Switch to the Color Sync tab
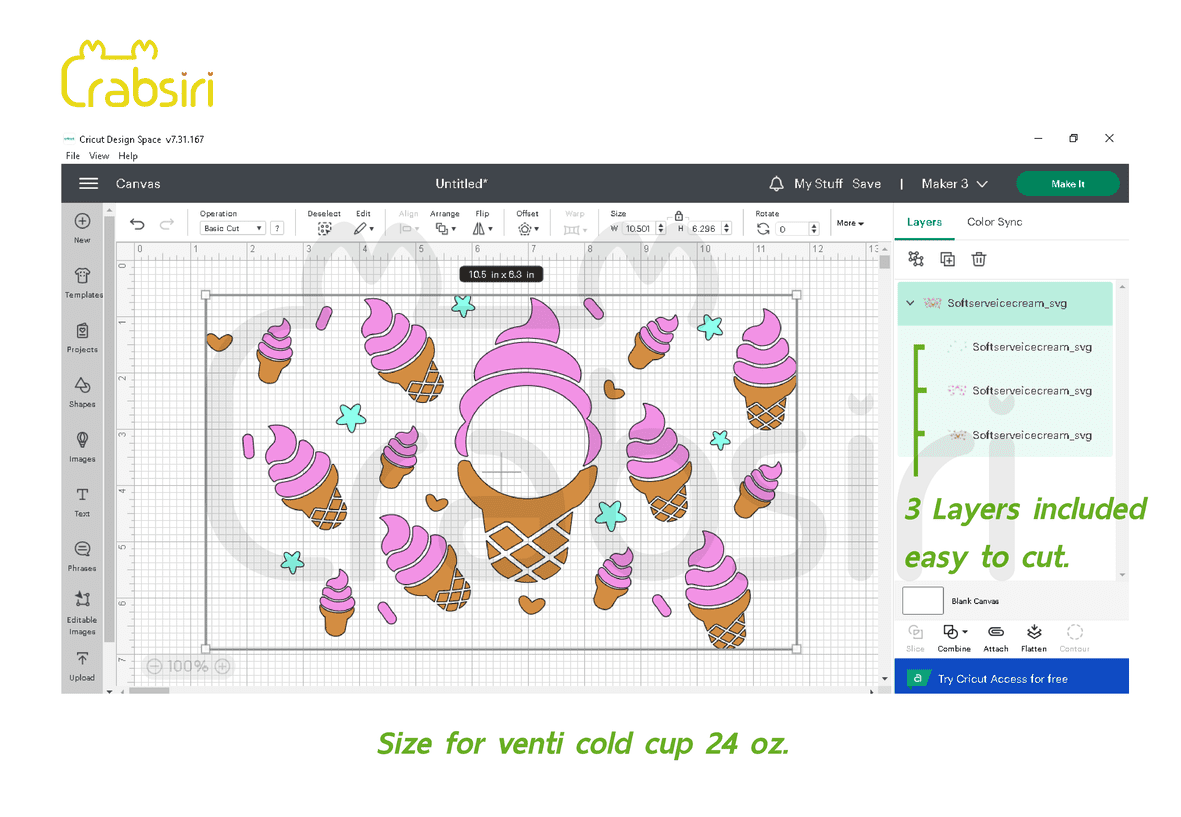 pyautogui.click(x=994, y=222)
